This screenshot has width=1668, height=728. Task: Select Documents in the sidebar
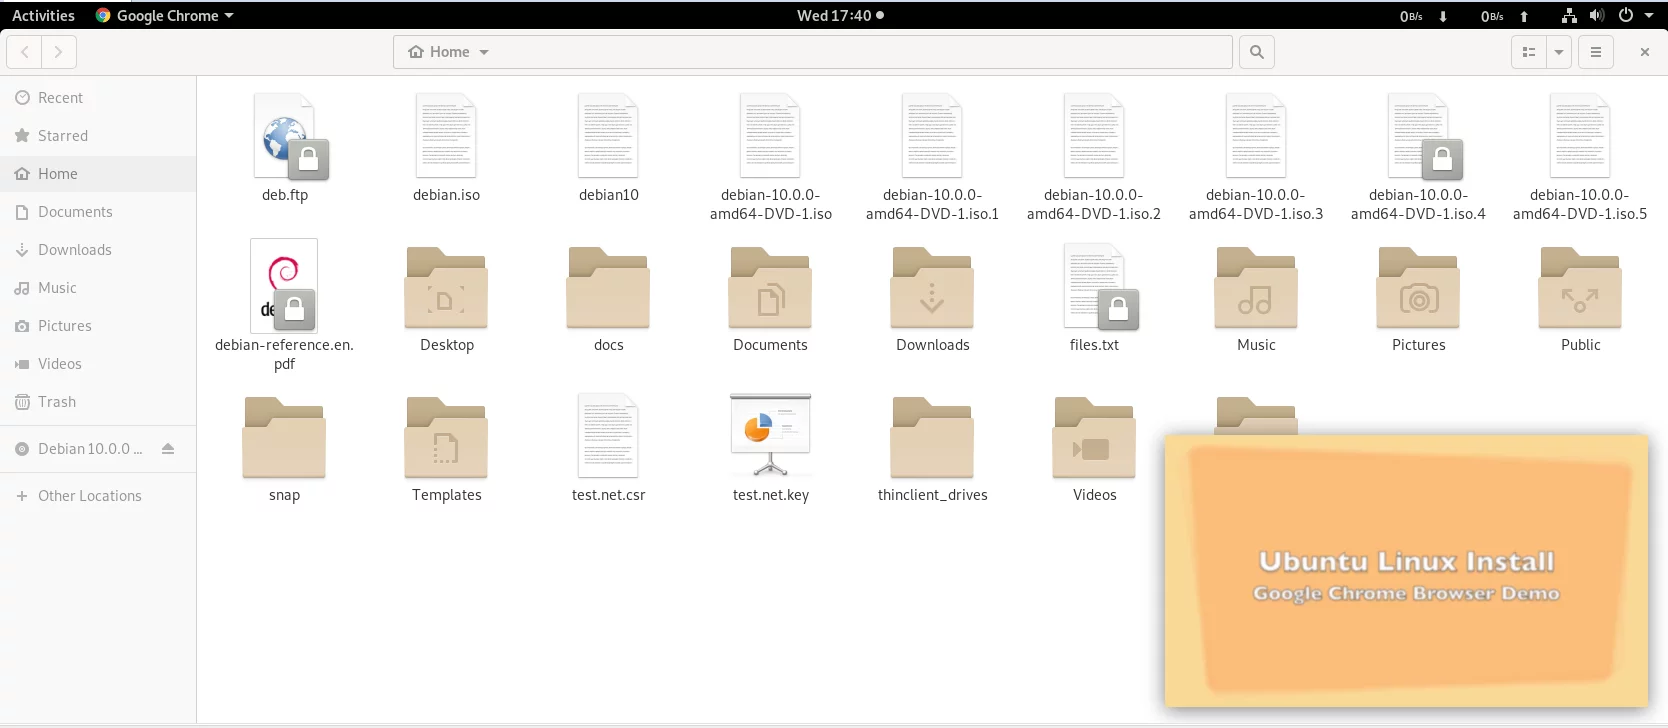98,212
